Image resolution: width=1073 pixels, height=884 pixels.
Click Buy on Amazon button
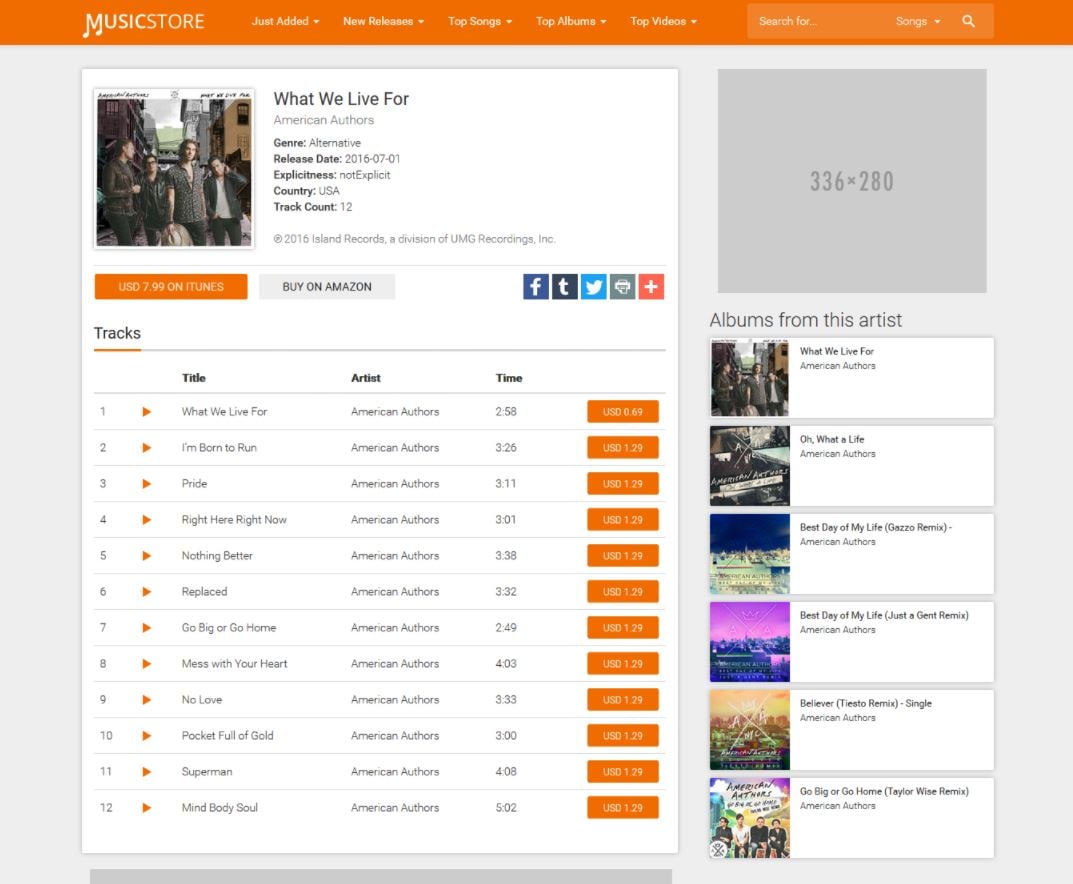(x=327, y=287)
